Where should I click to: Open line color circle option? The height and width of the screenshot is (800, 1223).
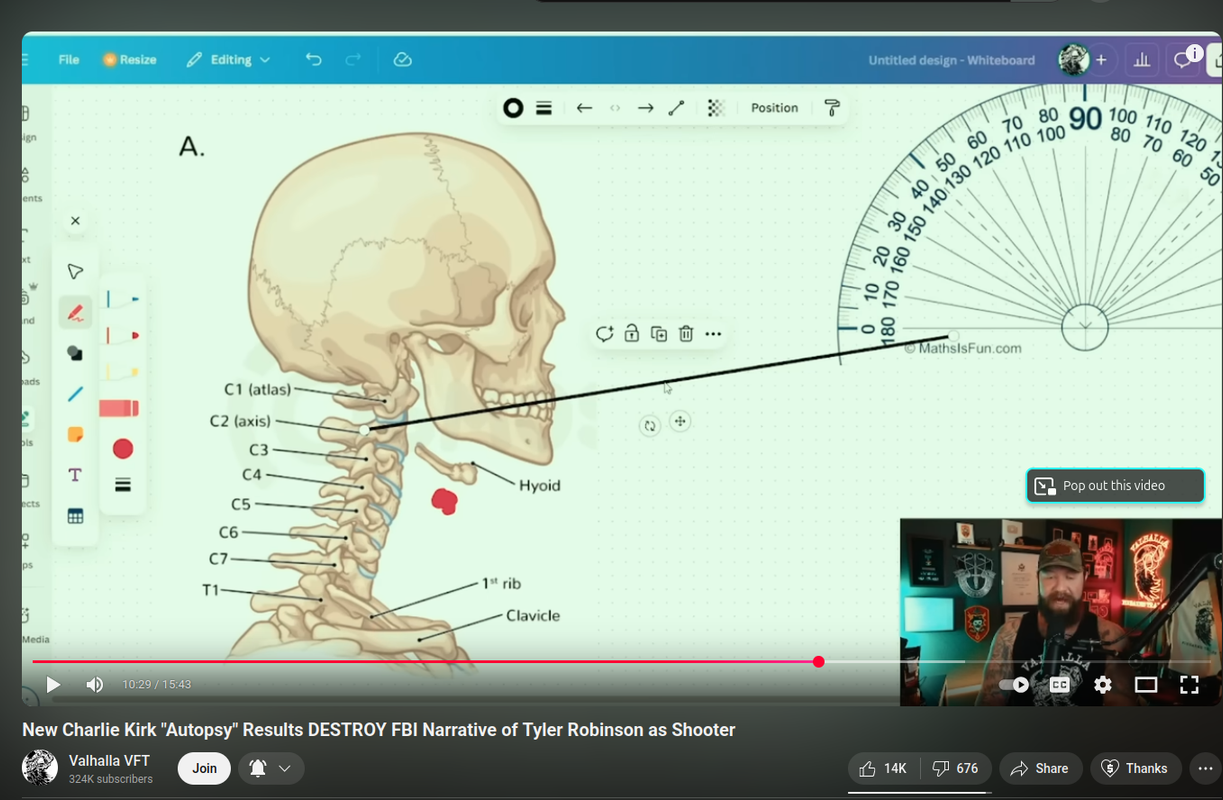click(x=513, y=108)
